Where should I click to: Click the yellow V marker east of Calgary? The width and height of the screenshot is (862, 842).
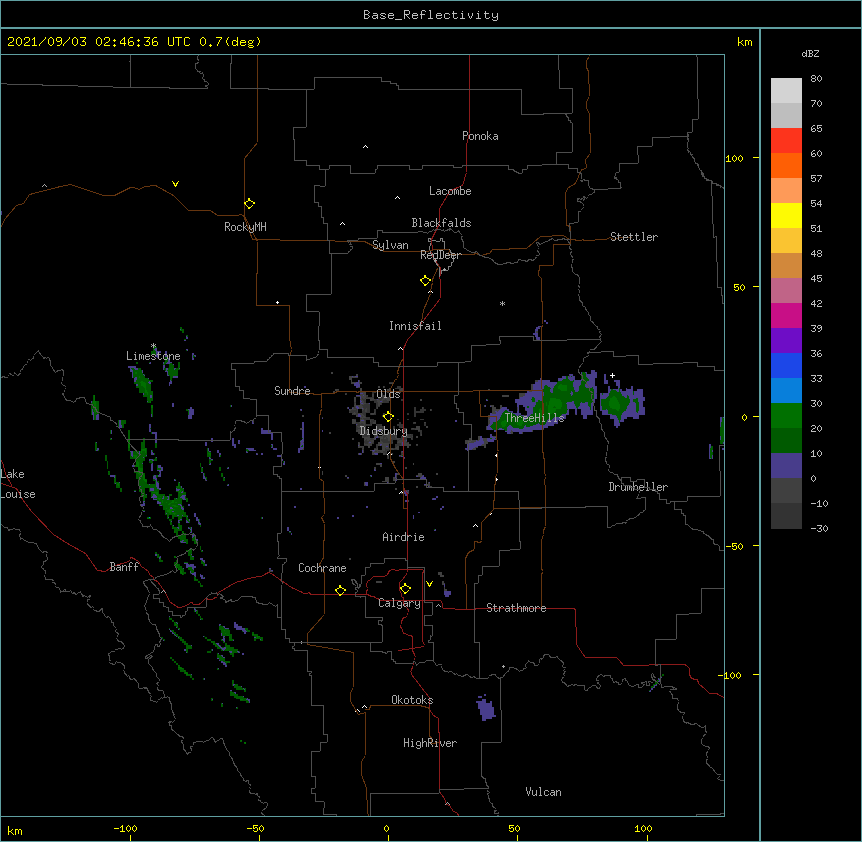tap(429, 584)
